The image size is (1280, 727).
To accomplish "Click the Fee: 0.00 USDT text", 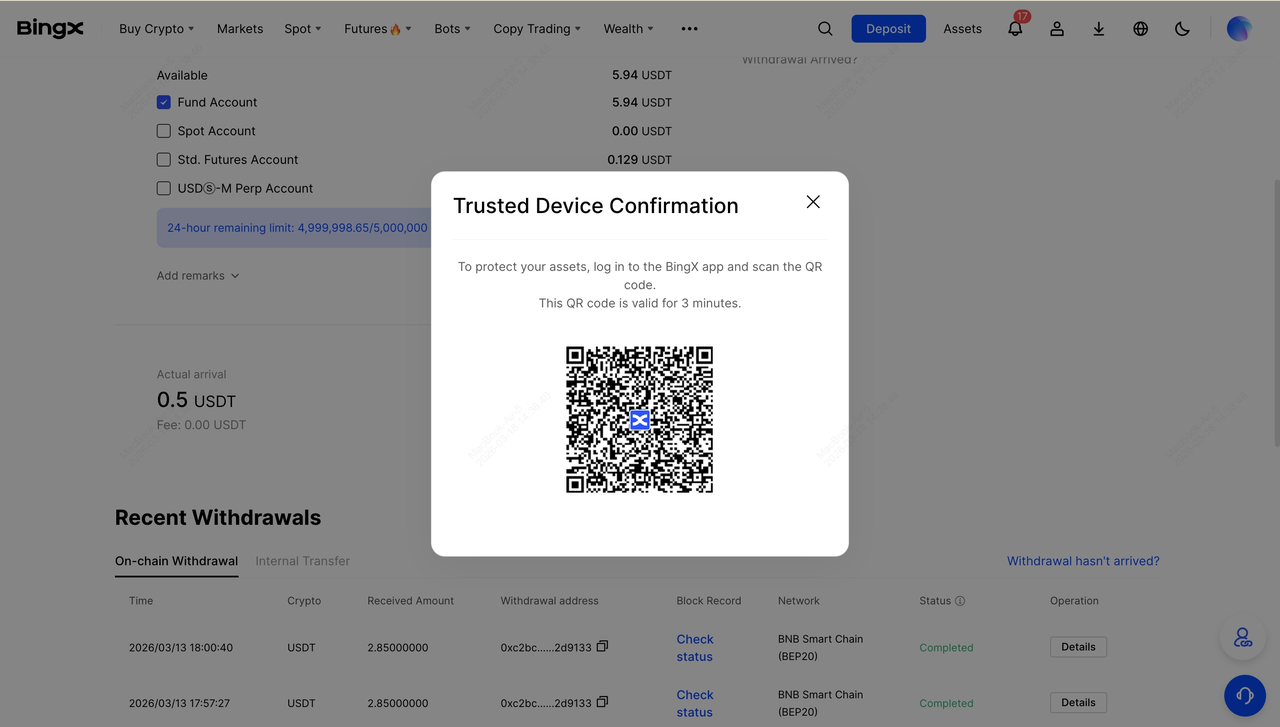I will click(x=201, y=425).
